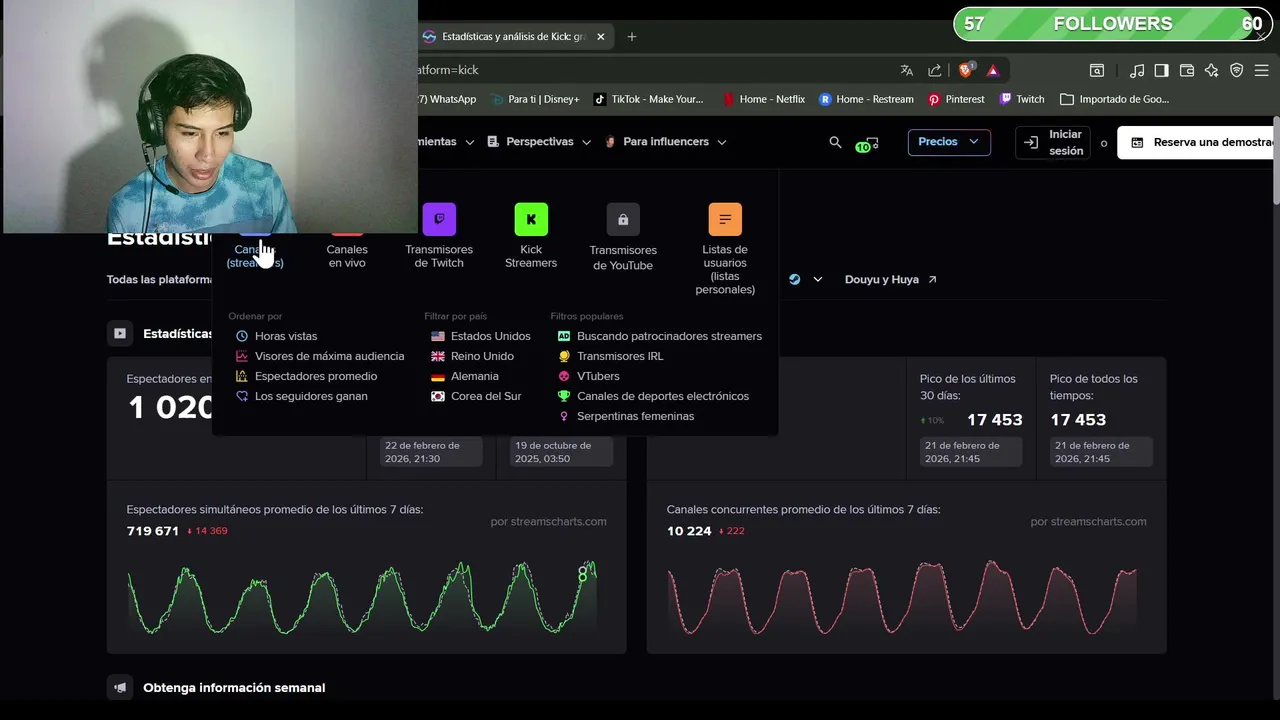The height and width of the screenshot is (720, 1280).
Task: Open the Pinterest bookmark
Action: [x=956, y=99]
